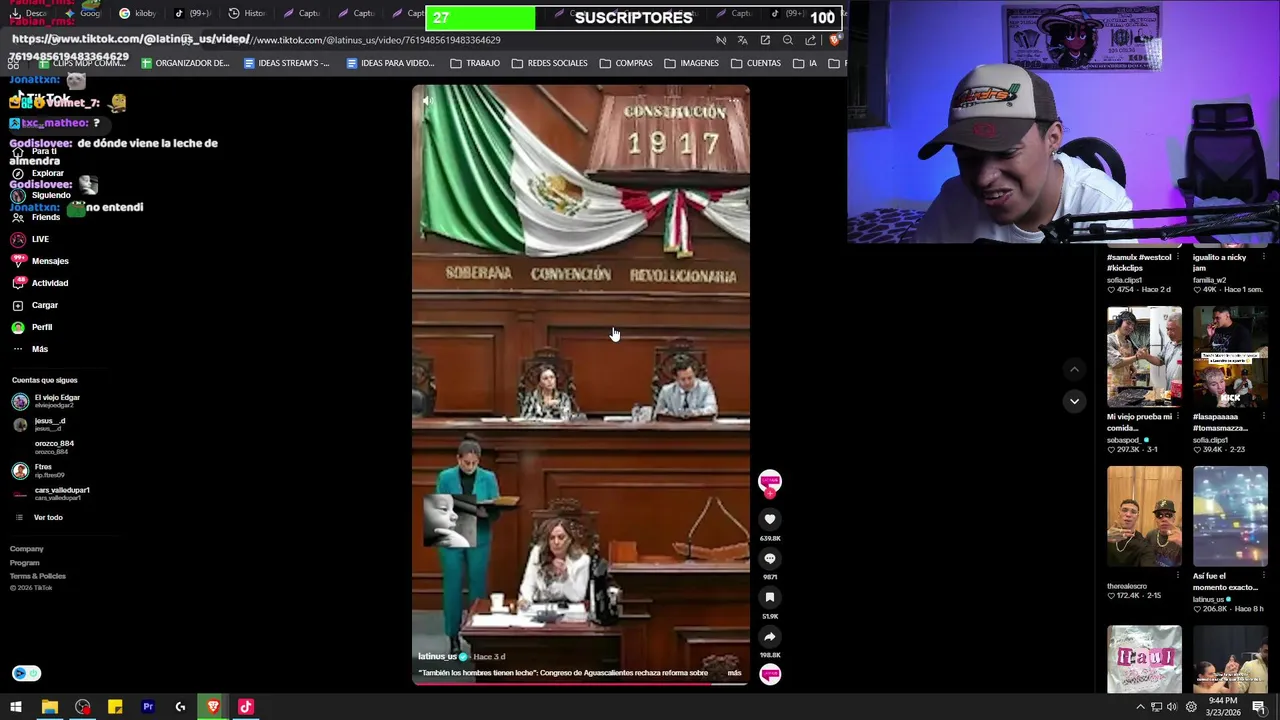Open the CUENTAS bookmarks folder

tap(756, 63)
